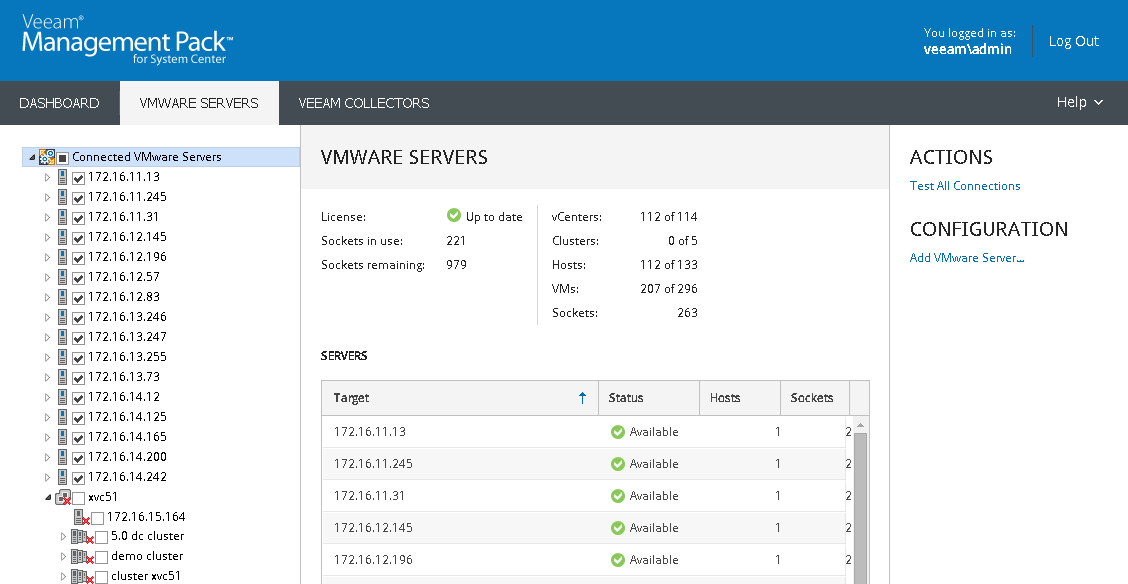Click the Target column ascending sort arrow
Screen dimensions: 1128x584
(582, 398)
